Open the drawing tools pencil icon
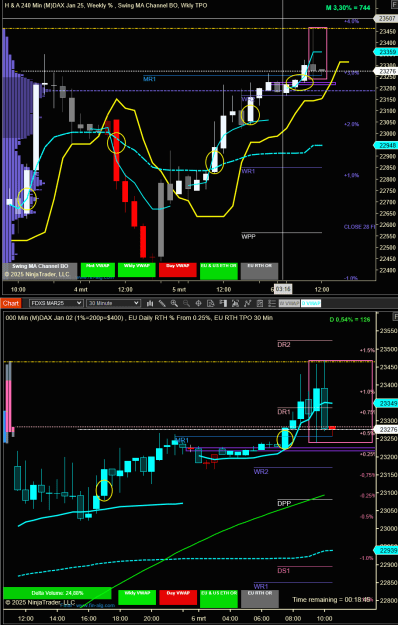 coord(162,303)
